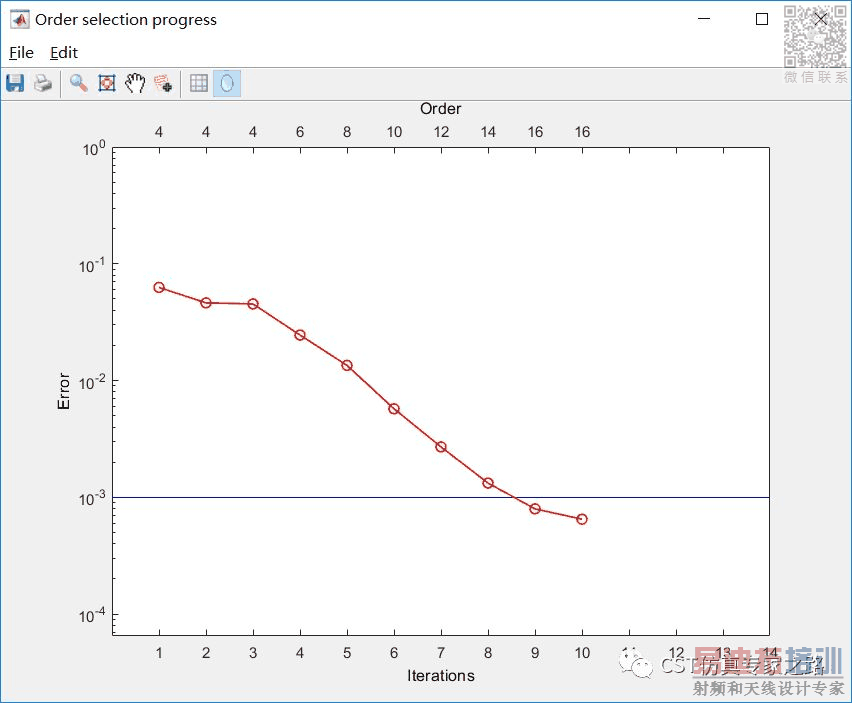
Task: Click the 10^-1 y-axis tick label
Action: (x=92, y=266)
